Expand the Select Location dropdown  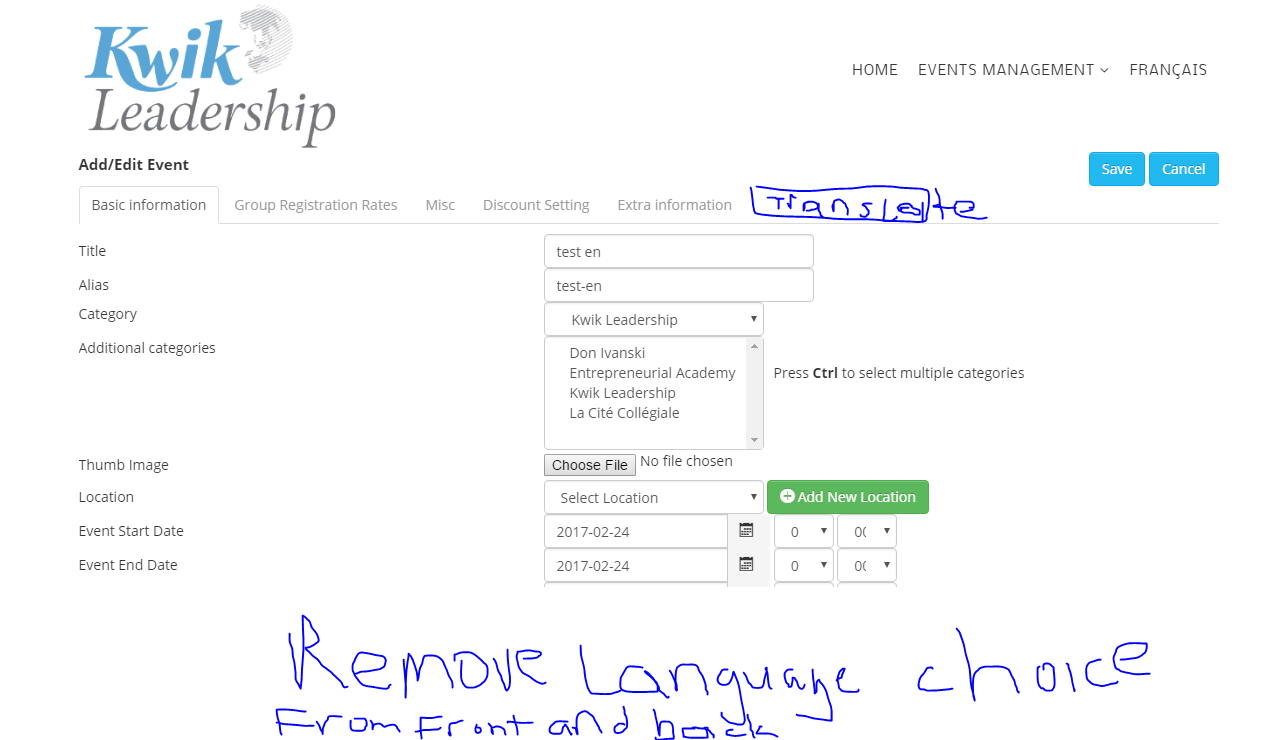point(654,497)
